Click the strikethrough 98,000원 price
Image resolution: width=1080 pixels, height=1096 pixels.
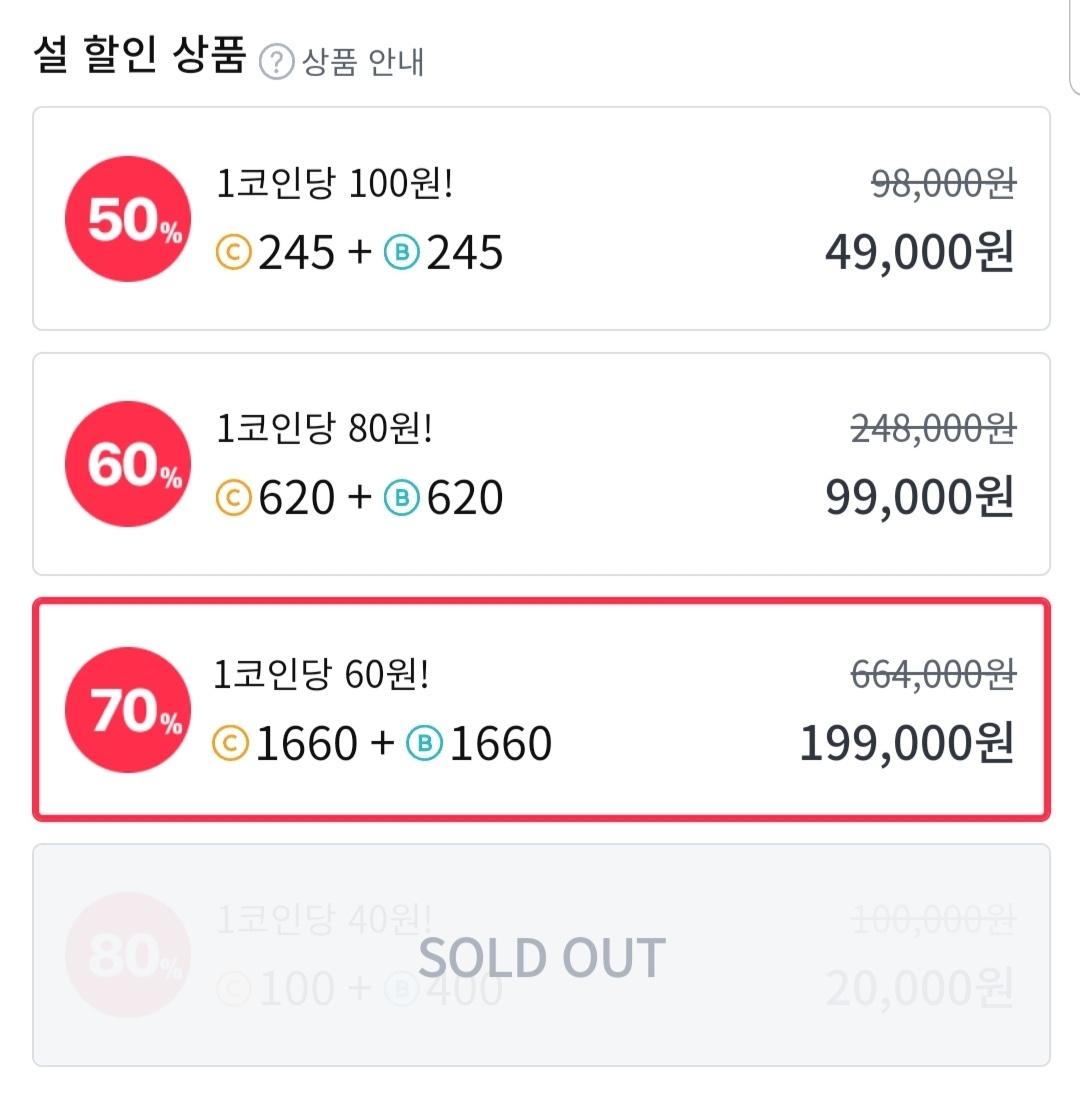click(943, 185)
